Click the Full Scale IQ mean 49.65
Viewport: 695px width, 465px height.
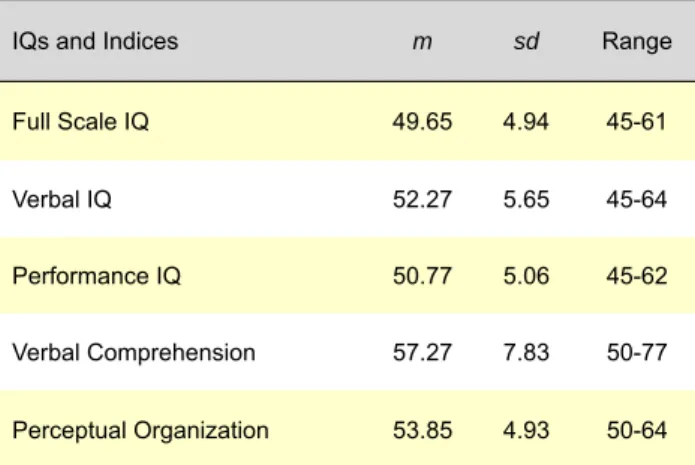pos(422,122)
